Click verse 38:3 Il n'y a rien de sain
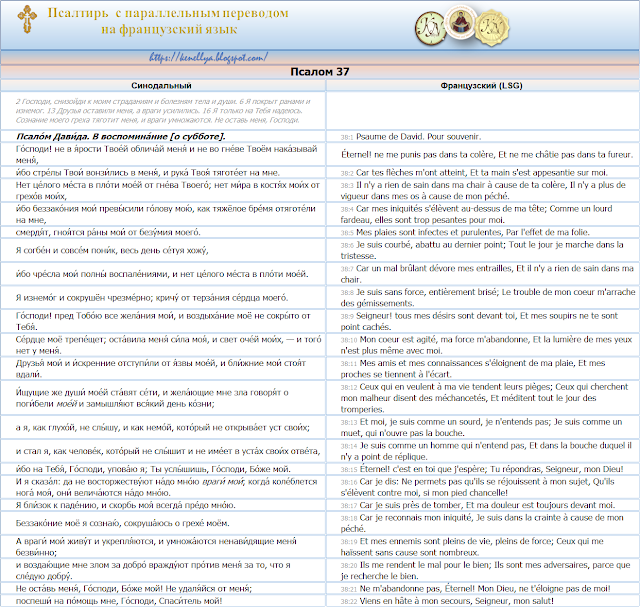The width and height of the screenshot is (640, 607). (x=483, y=190)
